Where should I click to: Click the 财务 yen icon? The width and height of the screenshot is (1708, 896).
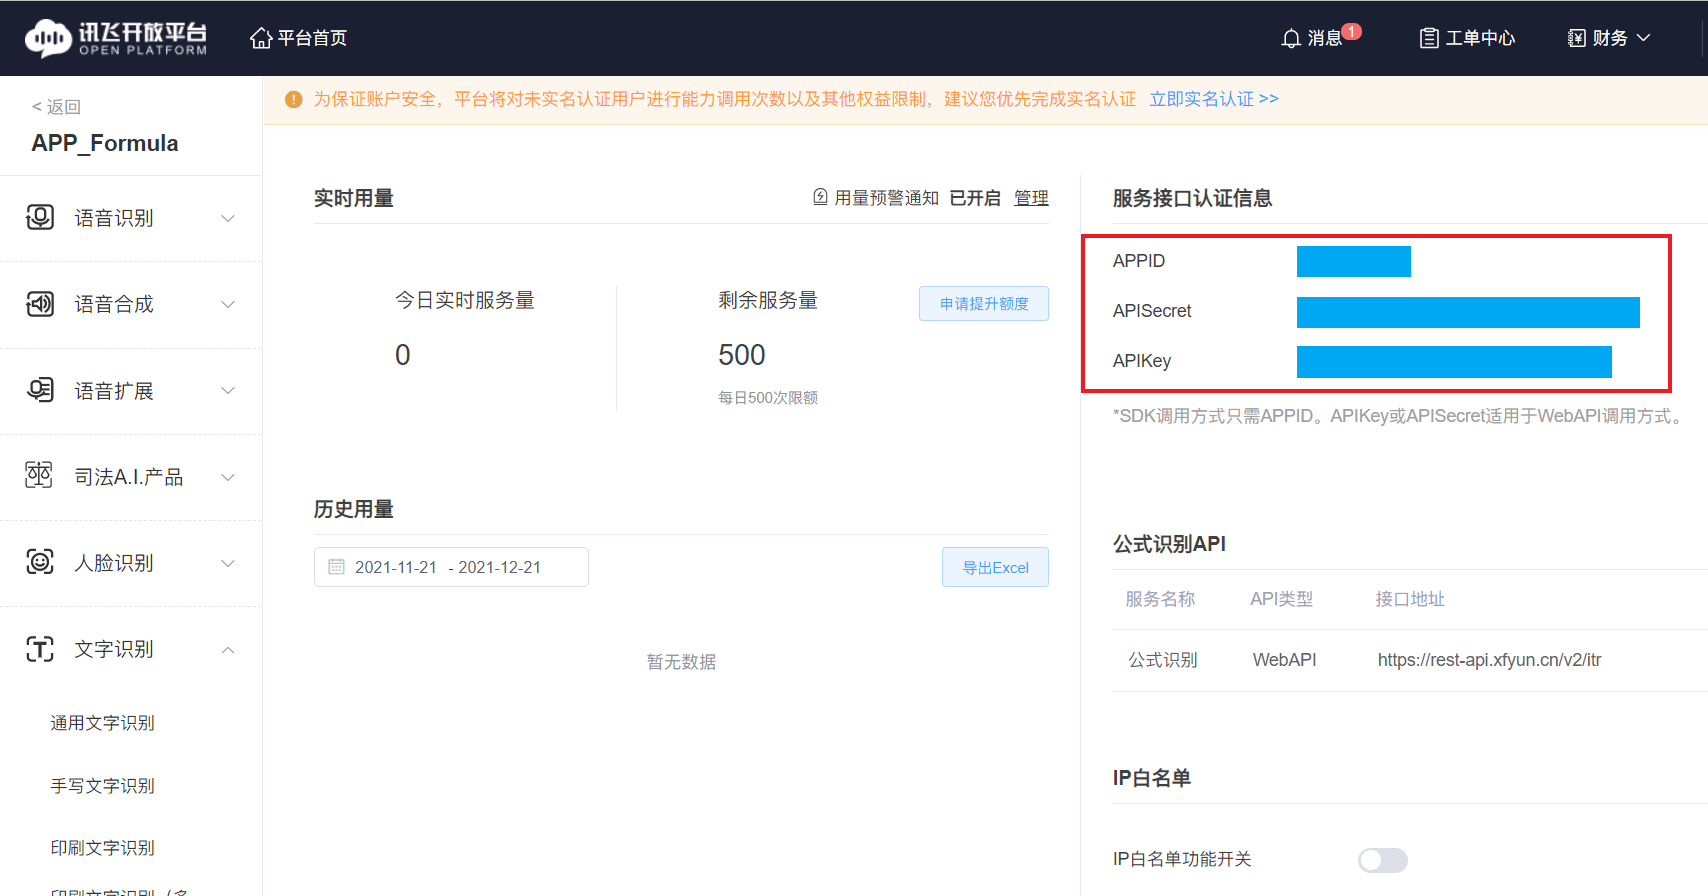[x=1577, y=38]
